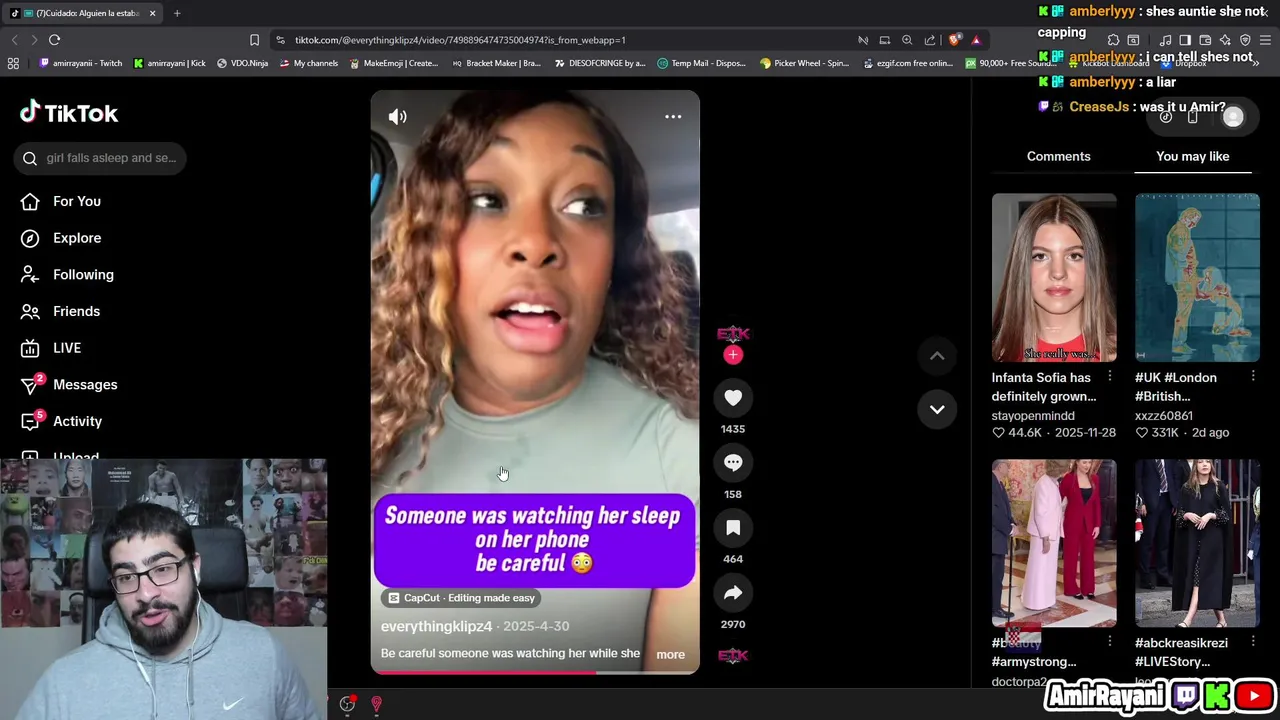Image resolution: width=1280 pixels, height=720 pixels.
Task: Click the bookmark icon beside the address bar
Action: [254, 40]
